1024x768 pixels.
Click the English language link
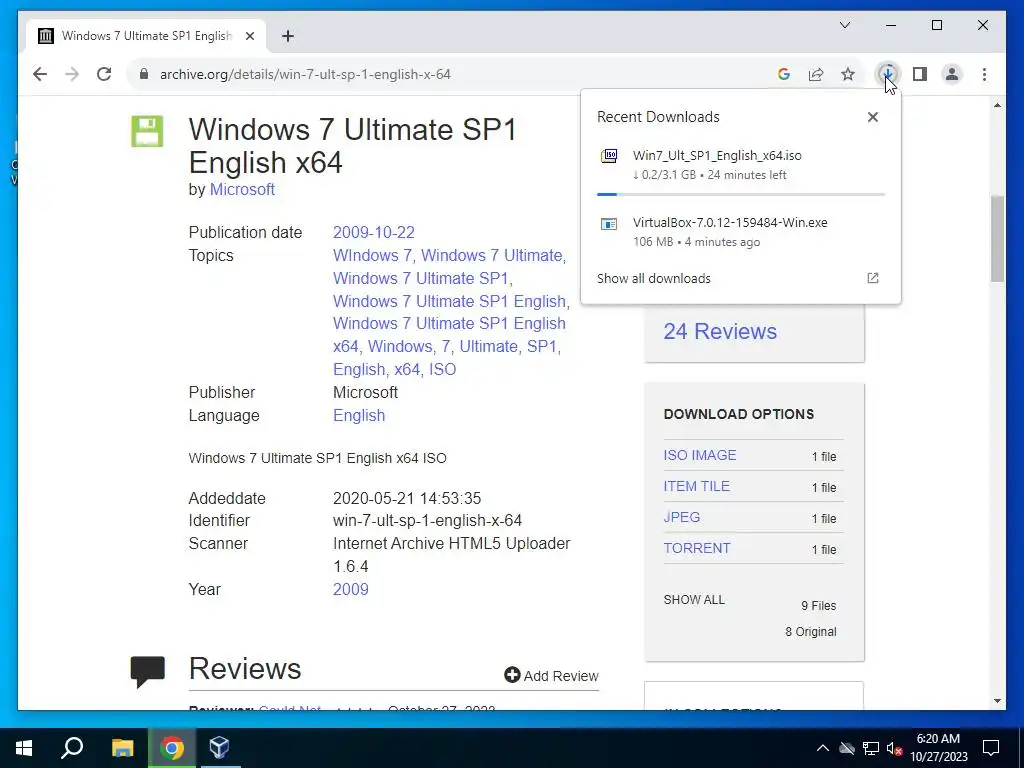(x=359, y=415)
